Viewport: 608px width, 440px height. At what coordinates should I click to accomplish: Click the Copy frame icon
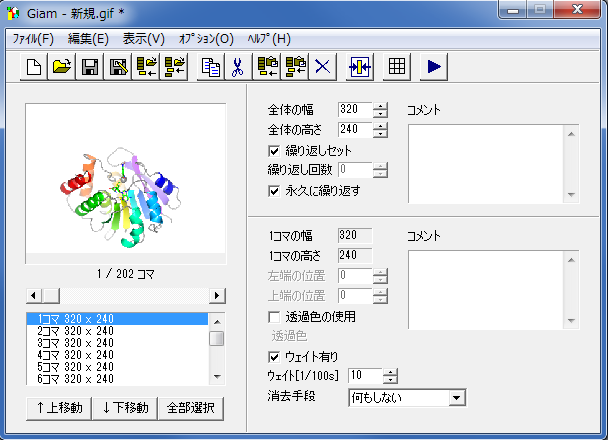click(x=211, y=67)
